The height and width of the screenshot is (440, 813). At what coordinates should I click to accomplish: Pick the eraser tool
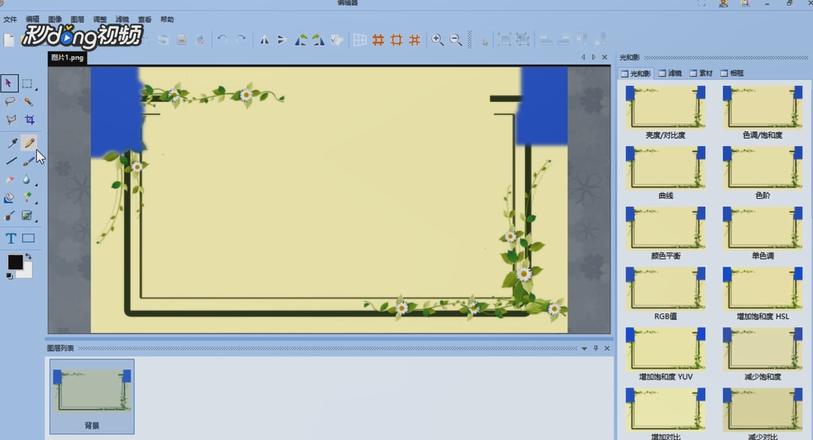[x=9, y=180]
